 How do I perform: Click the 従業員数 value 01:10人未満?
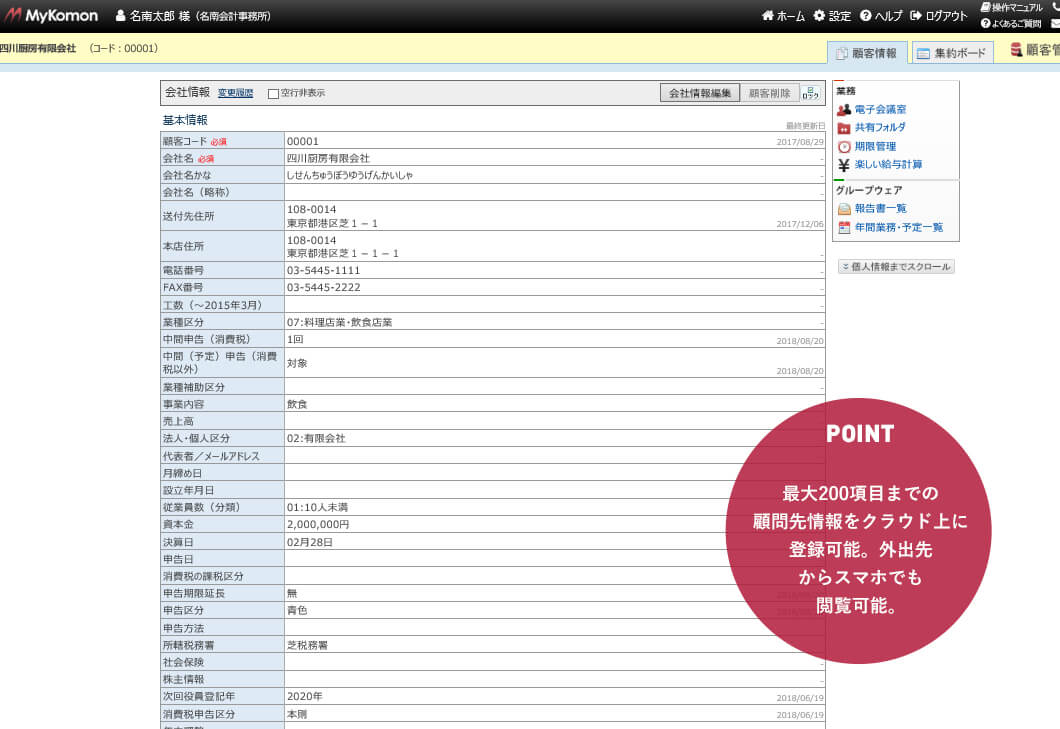pyautogui.click(x=317, y=507)
